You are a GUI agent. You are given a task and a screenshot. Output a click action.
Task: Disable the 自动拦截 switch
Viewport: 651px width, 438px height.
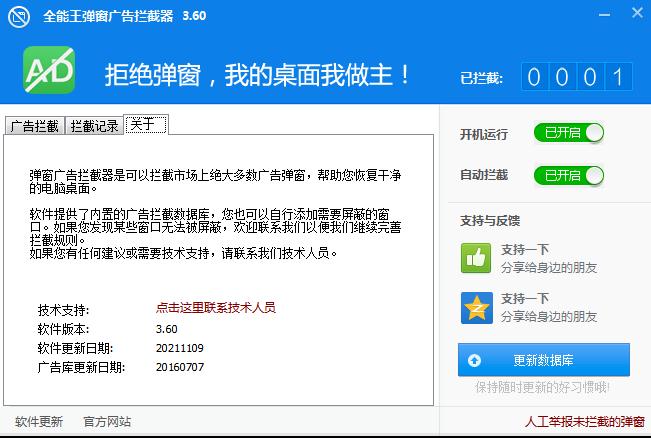(x=569, y=175)
